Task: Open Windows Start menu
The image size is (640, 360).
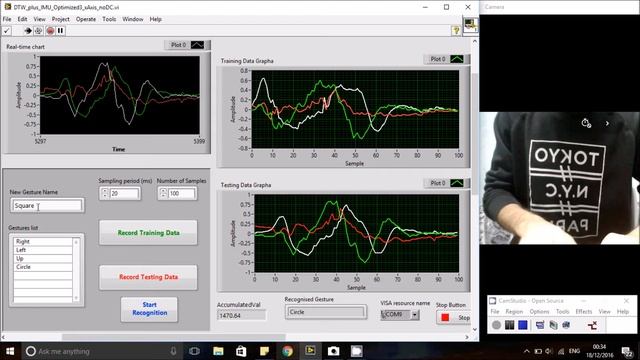Action: [10, 351]
